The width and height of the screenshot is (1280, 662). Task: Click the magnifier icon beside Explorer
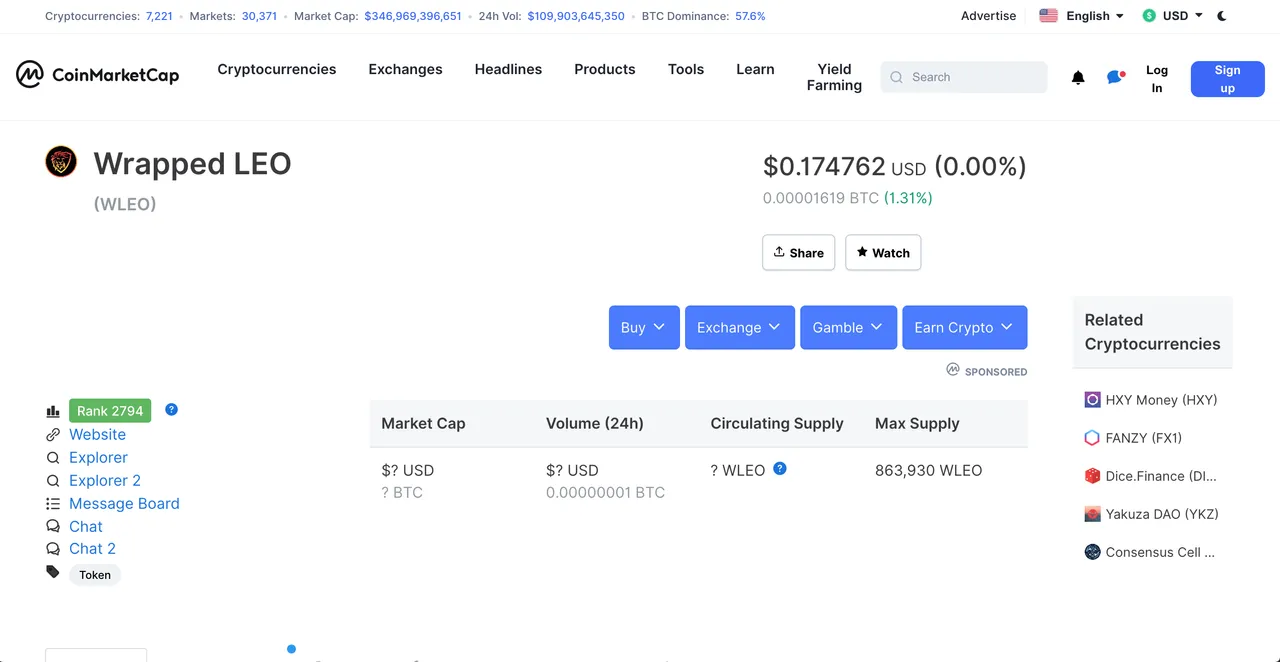[53, 458]
